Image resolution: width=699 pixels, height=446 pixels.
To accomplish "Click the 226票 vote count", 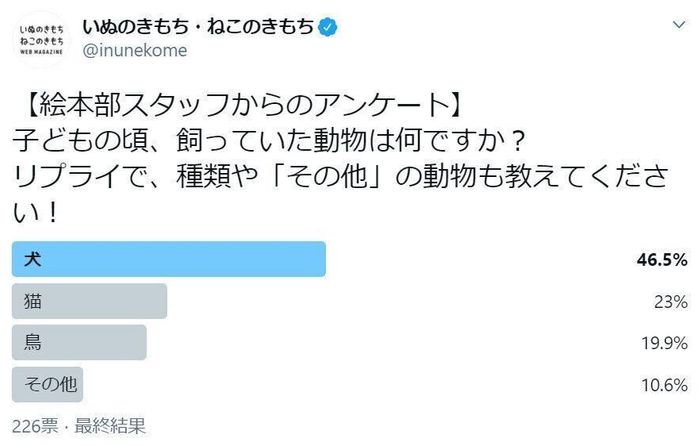I will (34, 424).
